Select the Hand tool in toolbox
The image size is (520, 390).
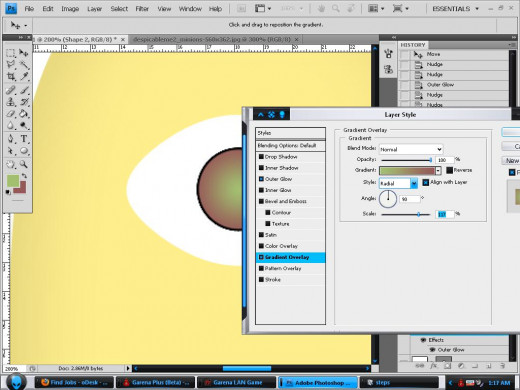pyautogui.click(x=11, y=164)
